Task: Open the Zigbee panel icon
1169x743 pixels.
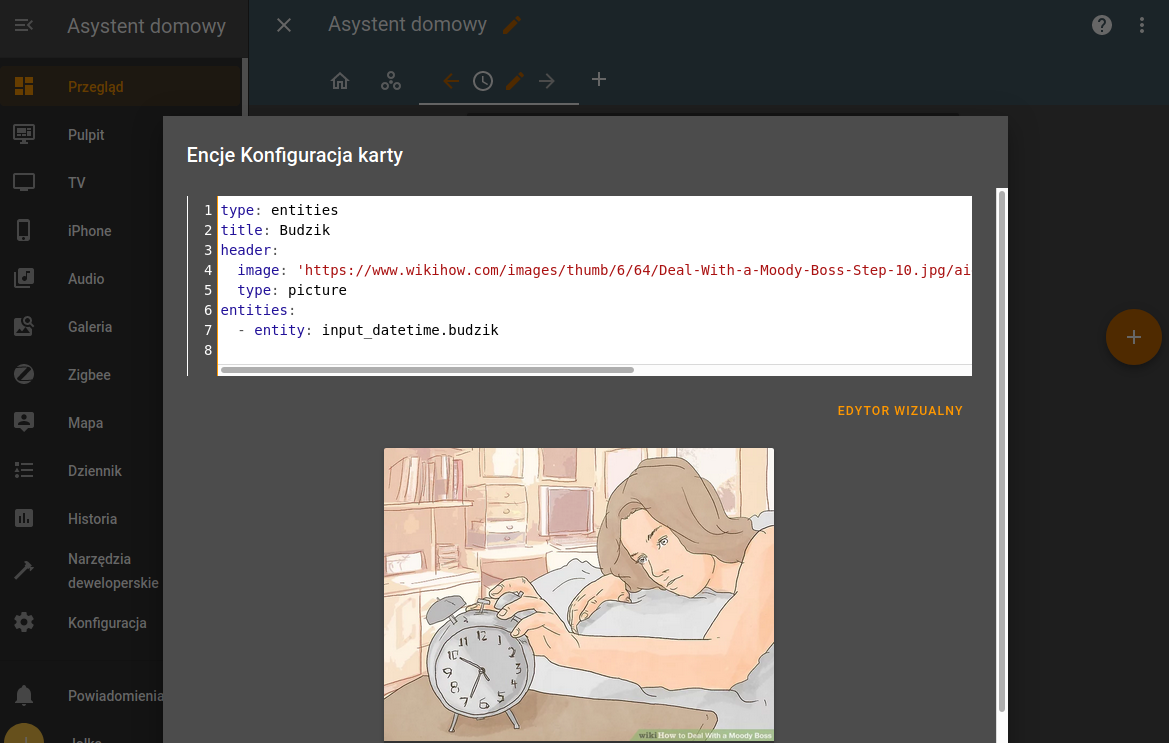Action: [x=24, y=374]
